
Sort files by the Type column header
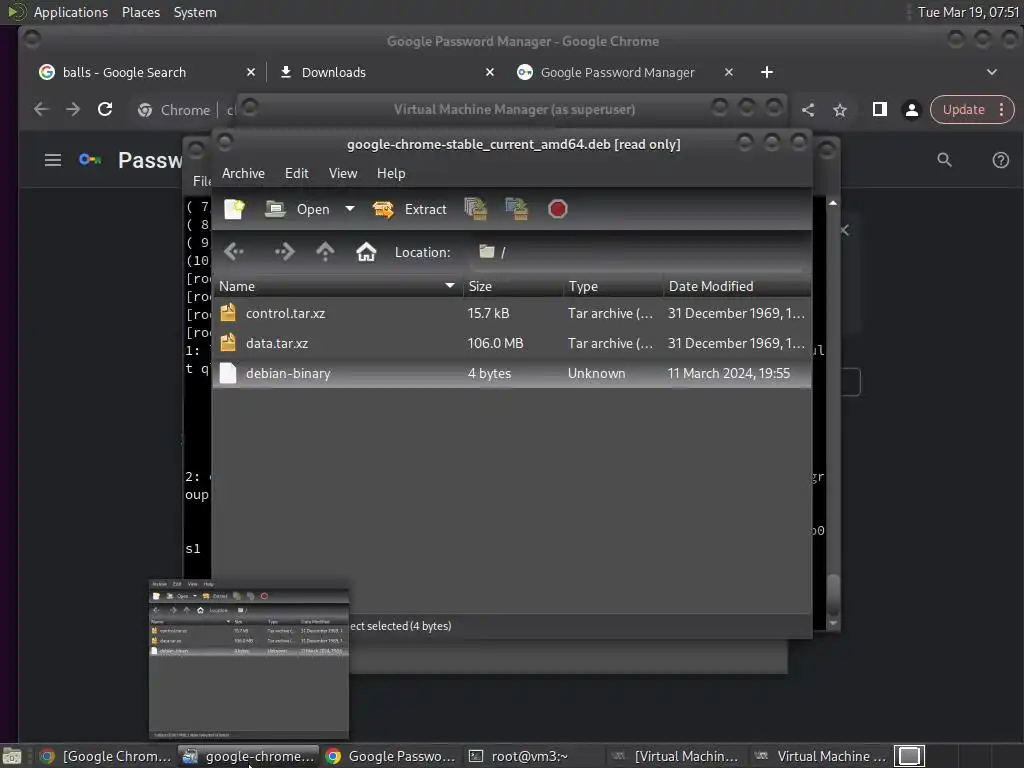coord(613,286)
